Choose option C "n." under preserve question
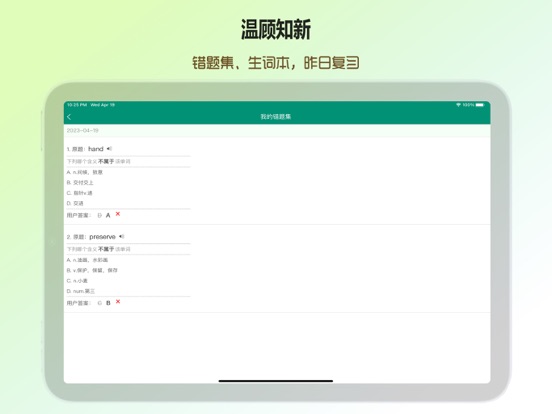This screenshot has width=552, height=414. (x=77, y=281)
